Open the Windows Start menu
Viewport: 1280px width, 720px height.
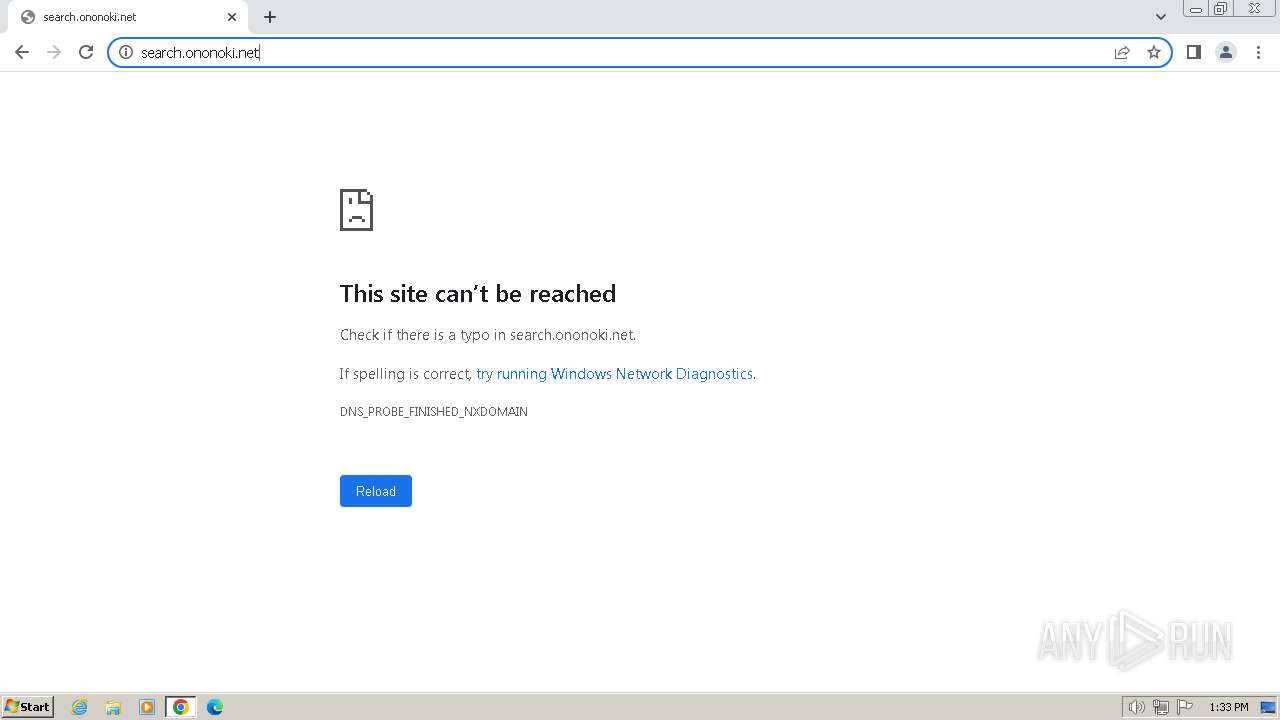coord(28,707)
